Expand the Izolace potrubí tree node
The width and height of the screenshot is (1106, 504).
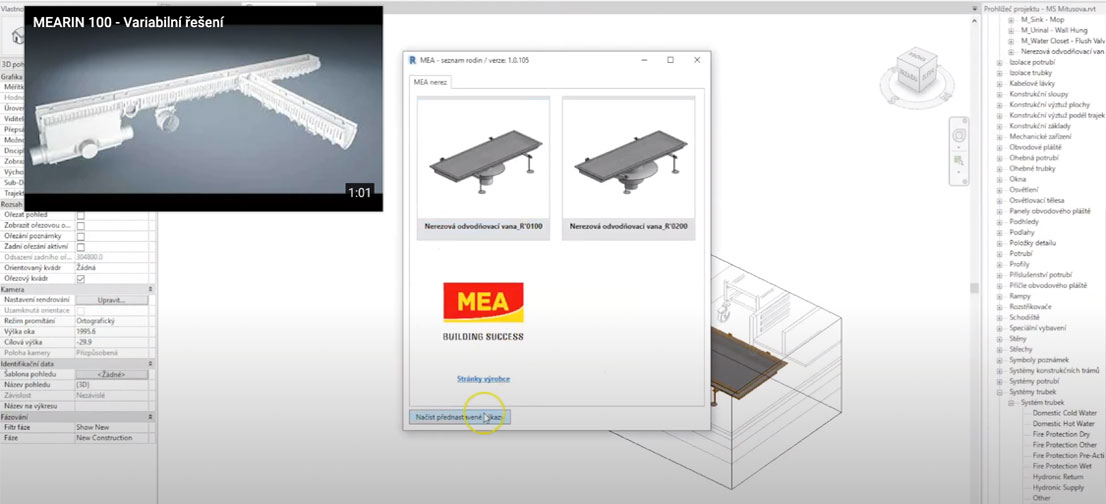999,62
